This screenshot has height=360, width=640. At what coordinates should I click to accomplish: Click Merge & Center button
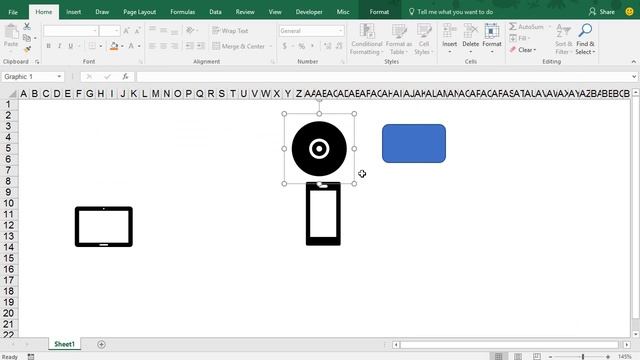coord(239,46)
